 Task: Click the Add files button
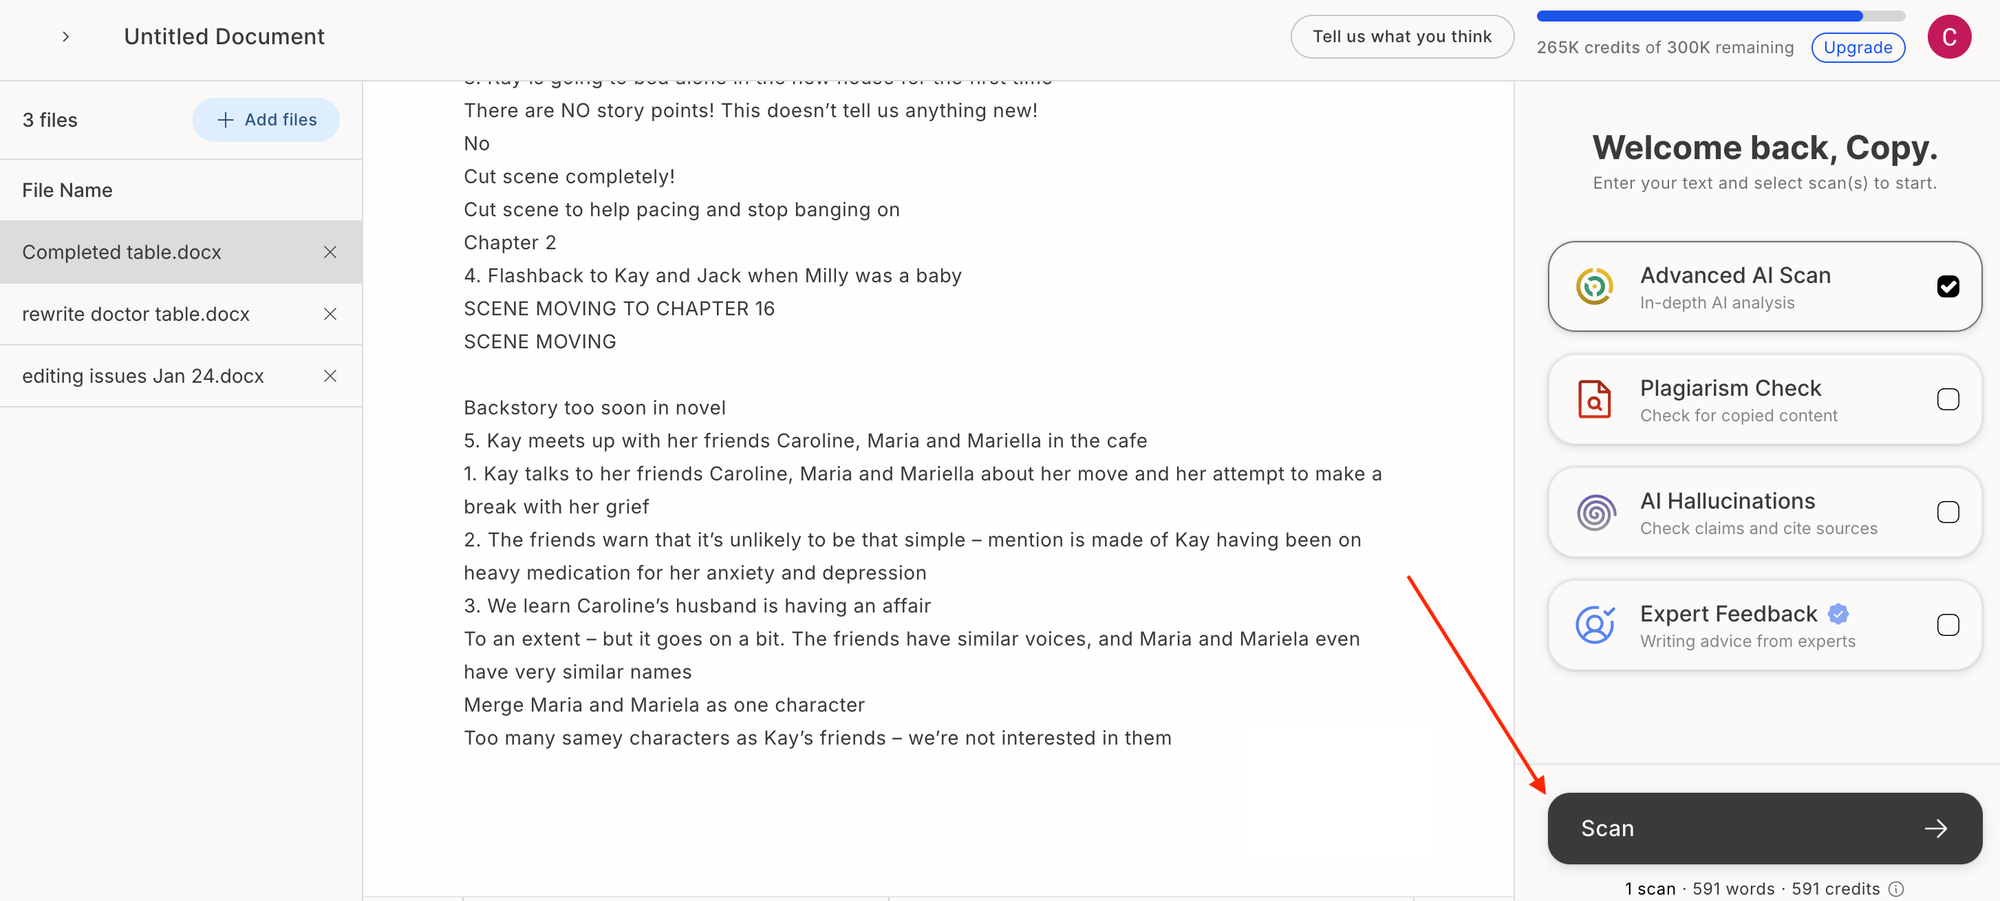[x=266, y=120]
